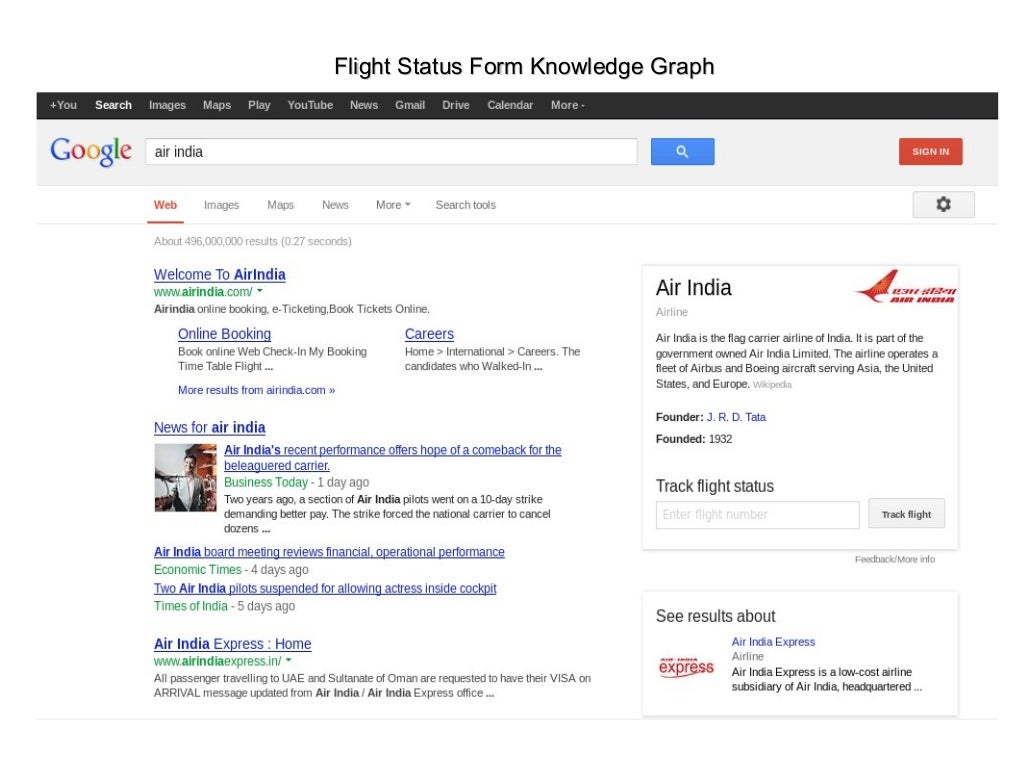
Task: Click the www.airindiaexpress.in/ green URL
Action: pyautogui.click(x=217, y=661)
